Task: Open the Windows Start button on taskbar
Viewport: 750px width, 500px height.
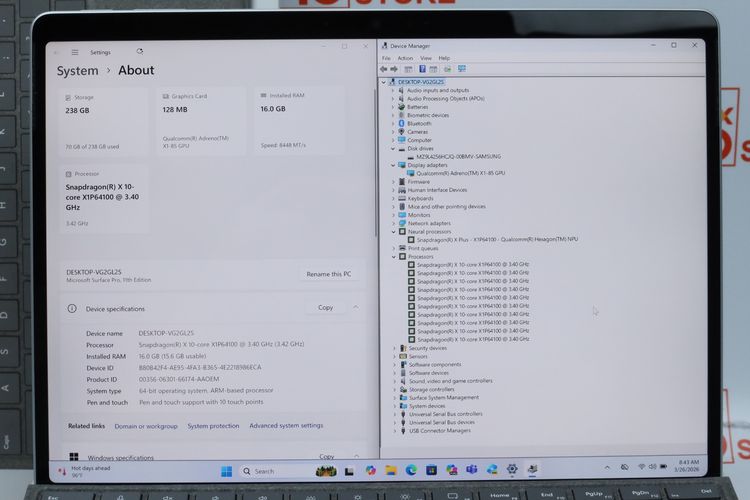Action: tap(226, 470)
